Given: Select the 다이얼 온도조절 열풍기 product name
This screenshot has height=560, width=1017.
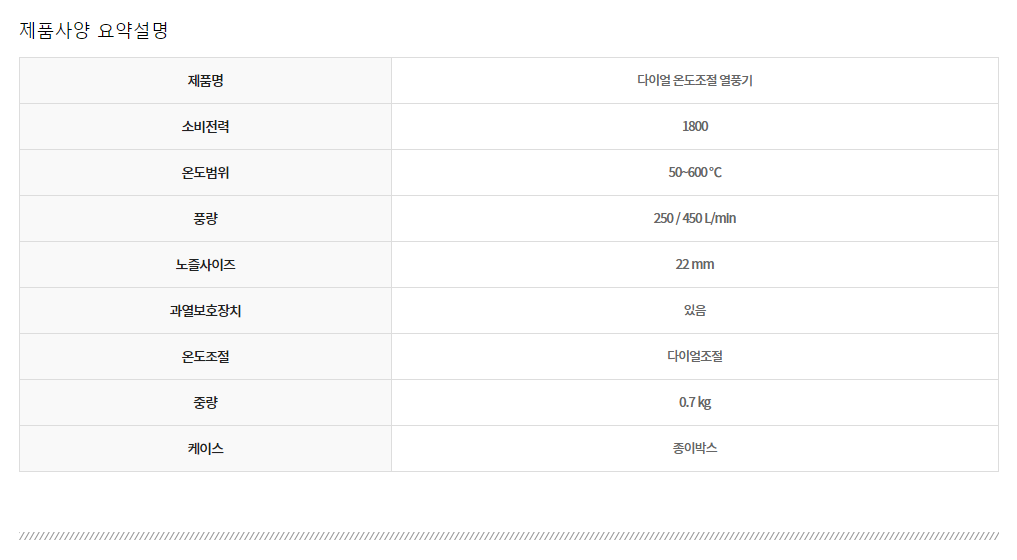Looking at the screenshot, I should [x=694, y=81].
